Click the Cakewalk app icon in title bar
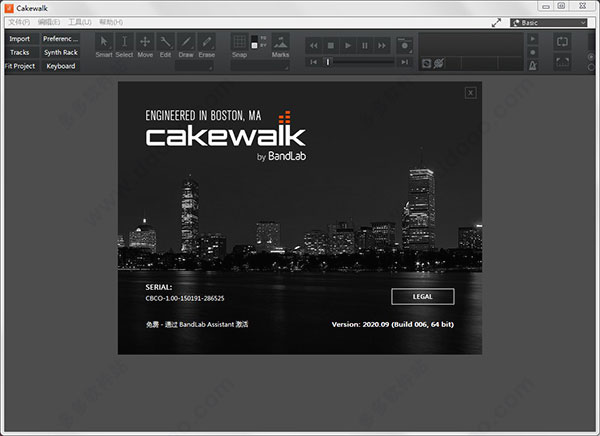The image size is (600, 436). 9,8
